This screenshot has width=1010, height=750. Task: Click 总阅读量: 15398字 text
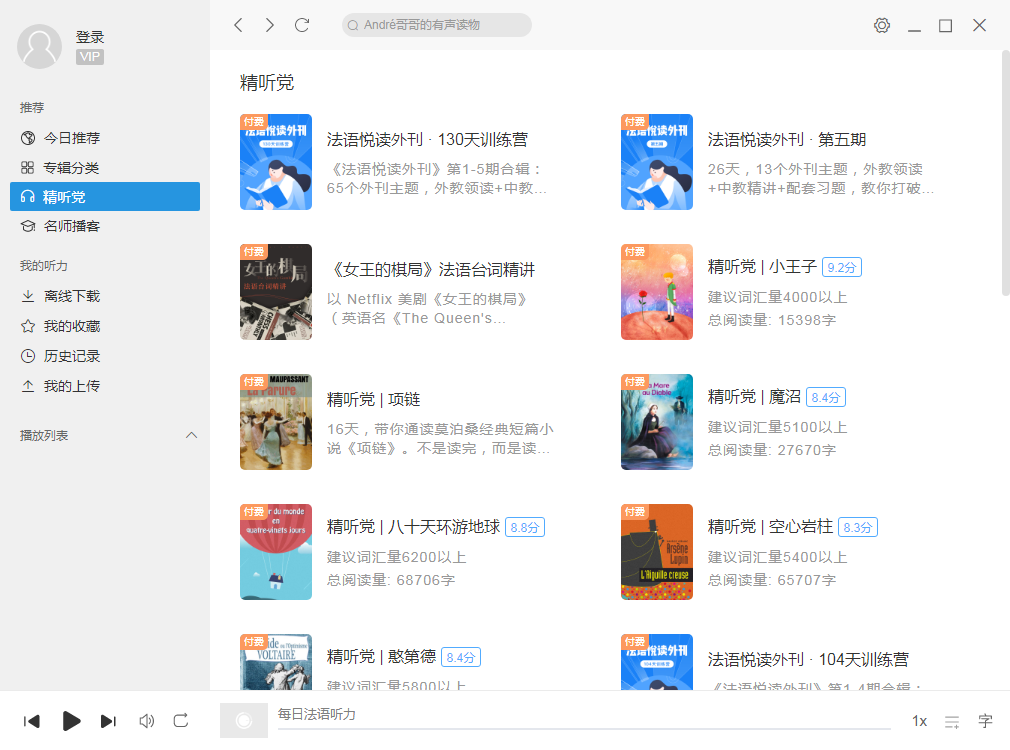point(772,320)
